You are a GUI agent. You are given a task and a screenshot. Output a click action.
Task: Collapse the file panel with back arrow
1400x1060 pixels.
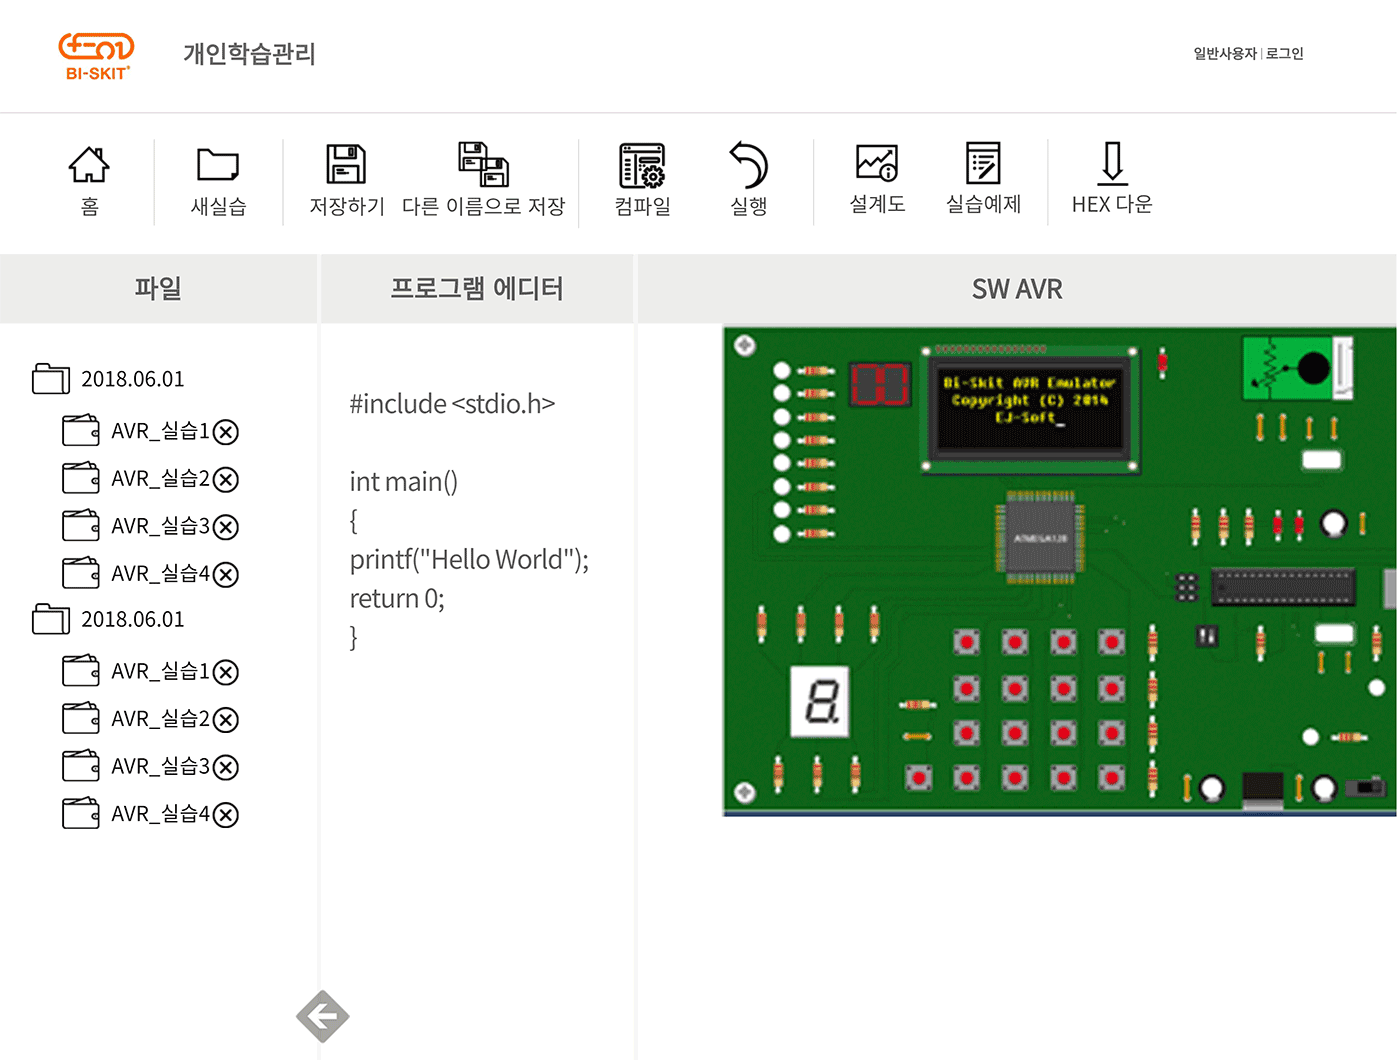click(322, 1017)
